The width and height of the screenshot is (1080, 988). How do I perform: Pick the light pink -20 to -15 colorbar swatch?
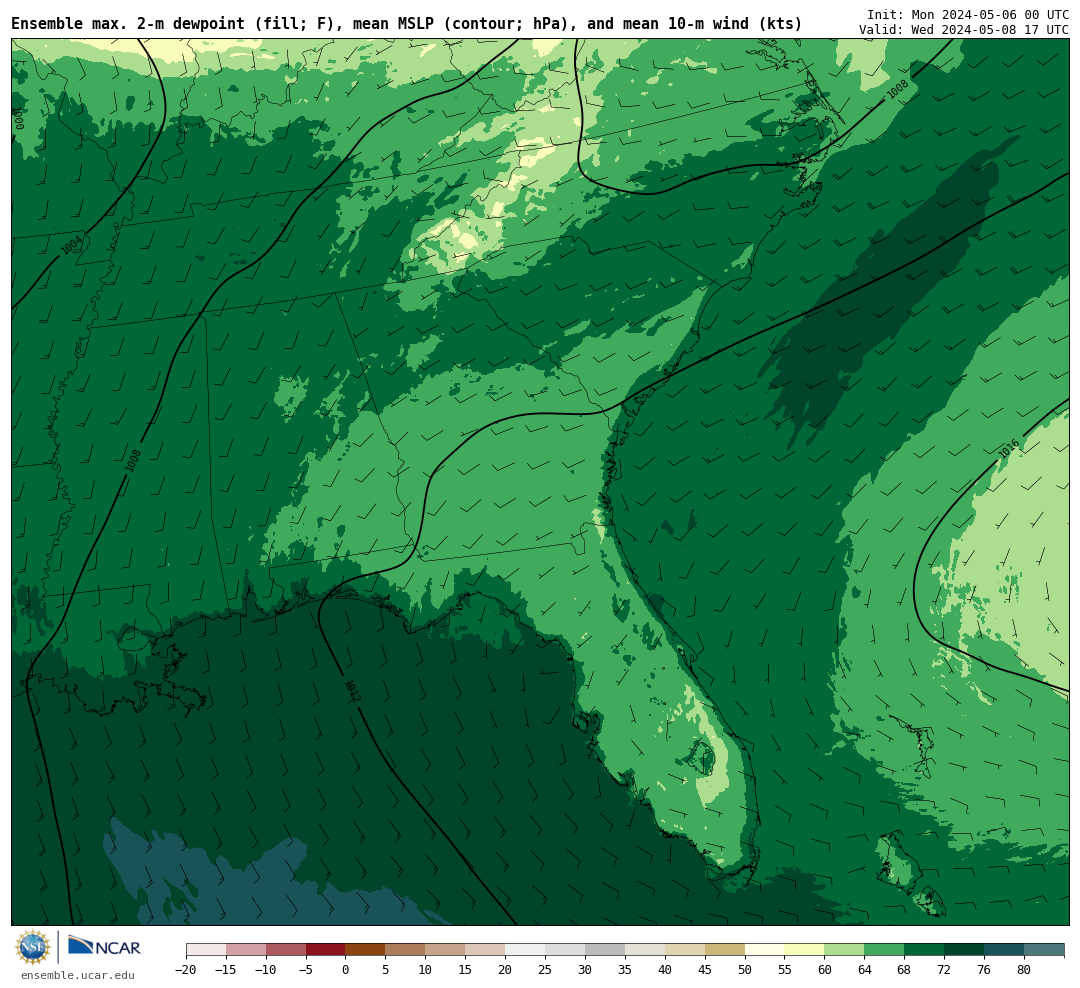[x=206, y=950]
